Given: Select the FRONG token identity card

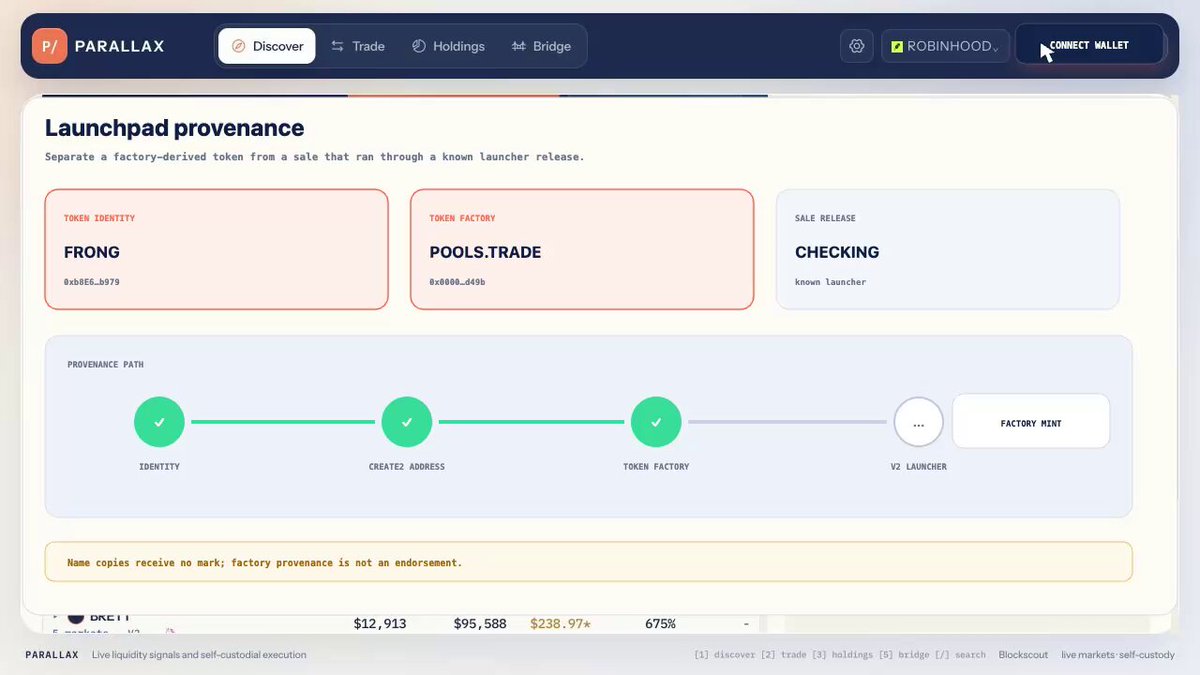Looking at the screenshot, I should 216,249.
